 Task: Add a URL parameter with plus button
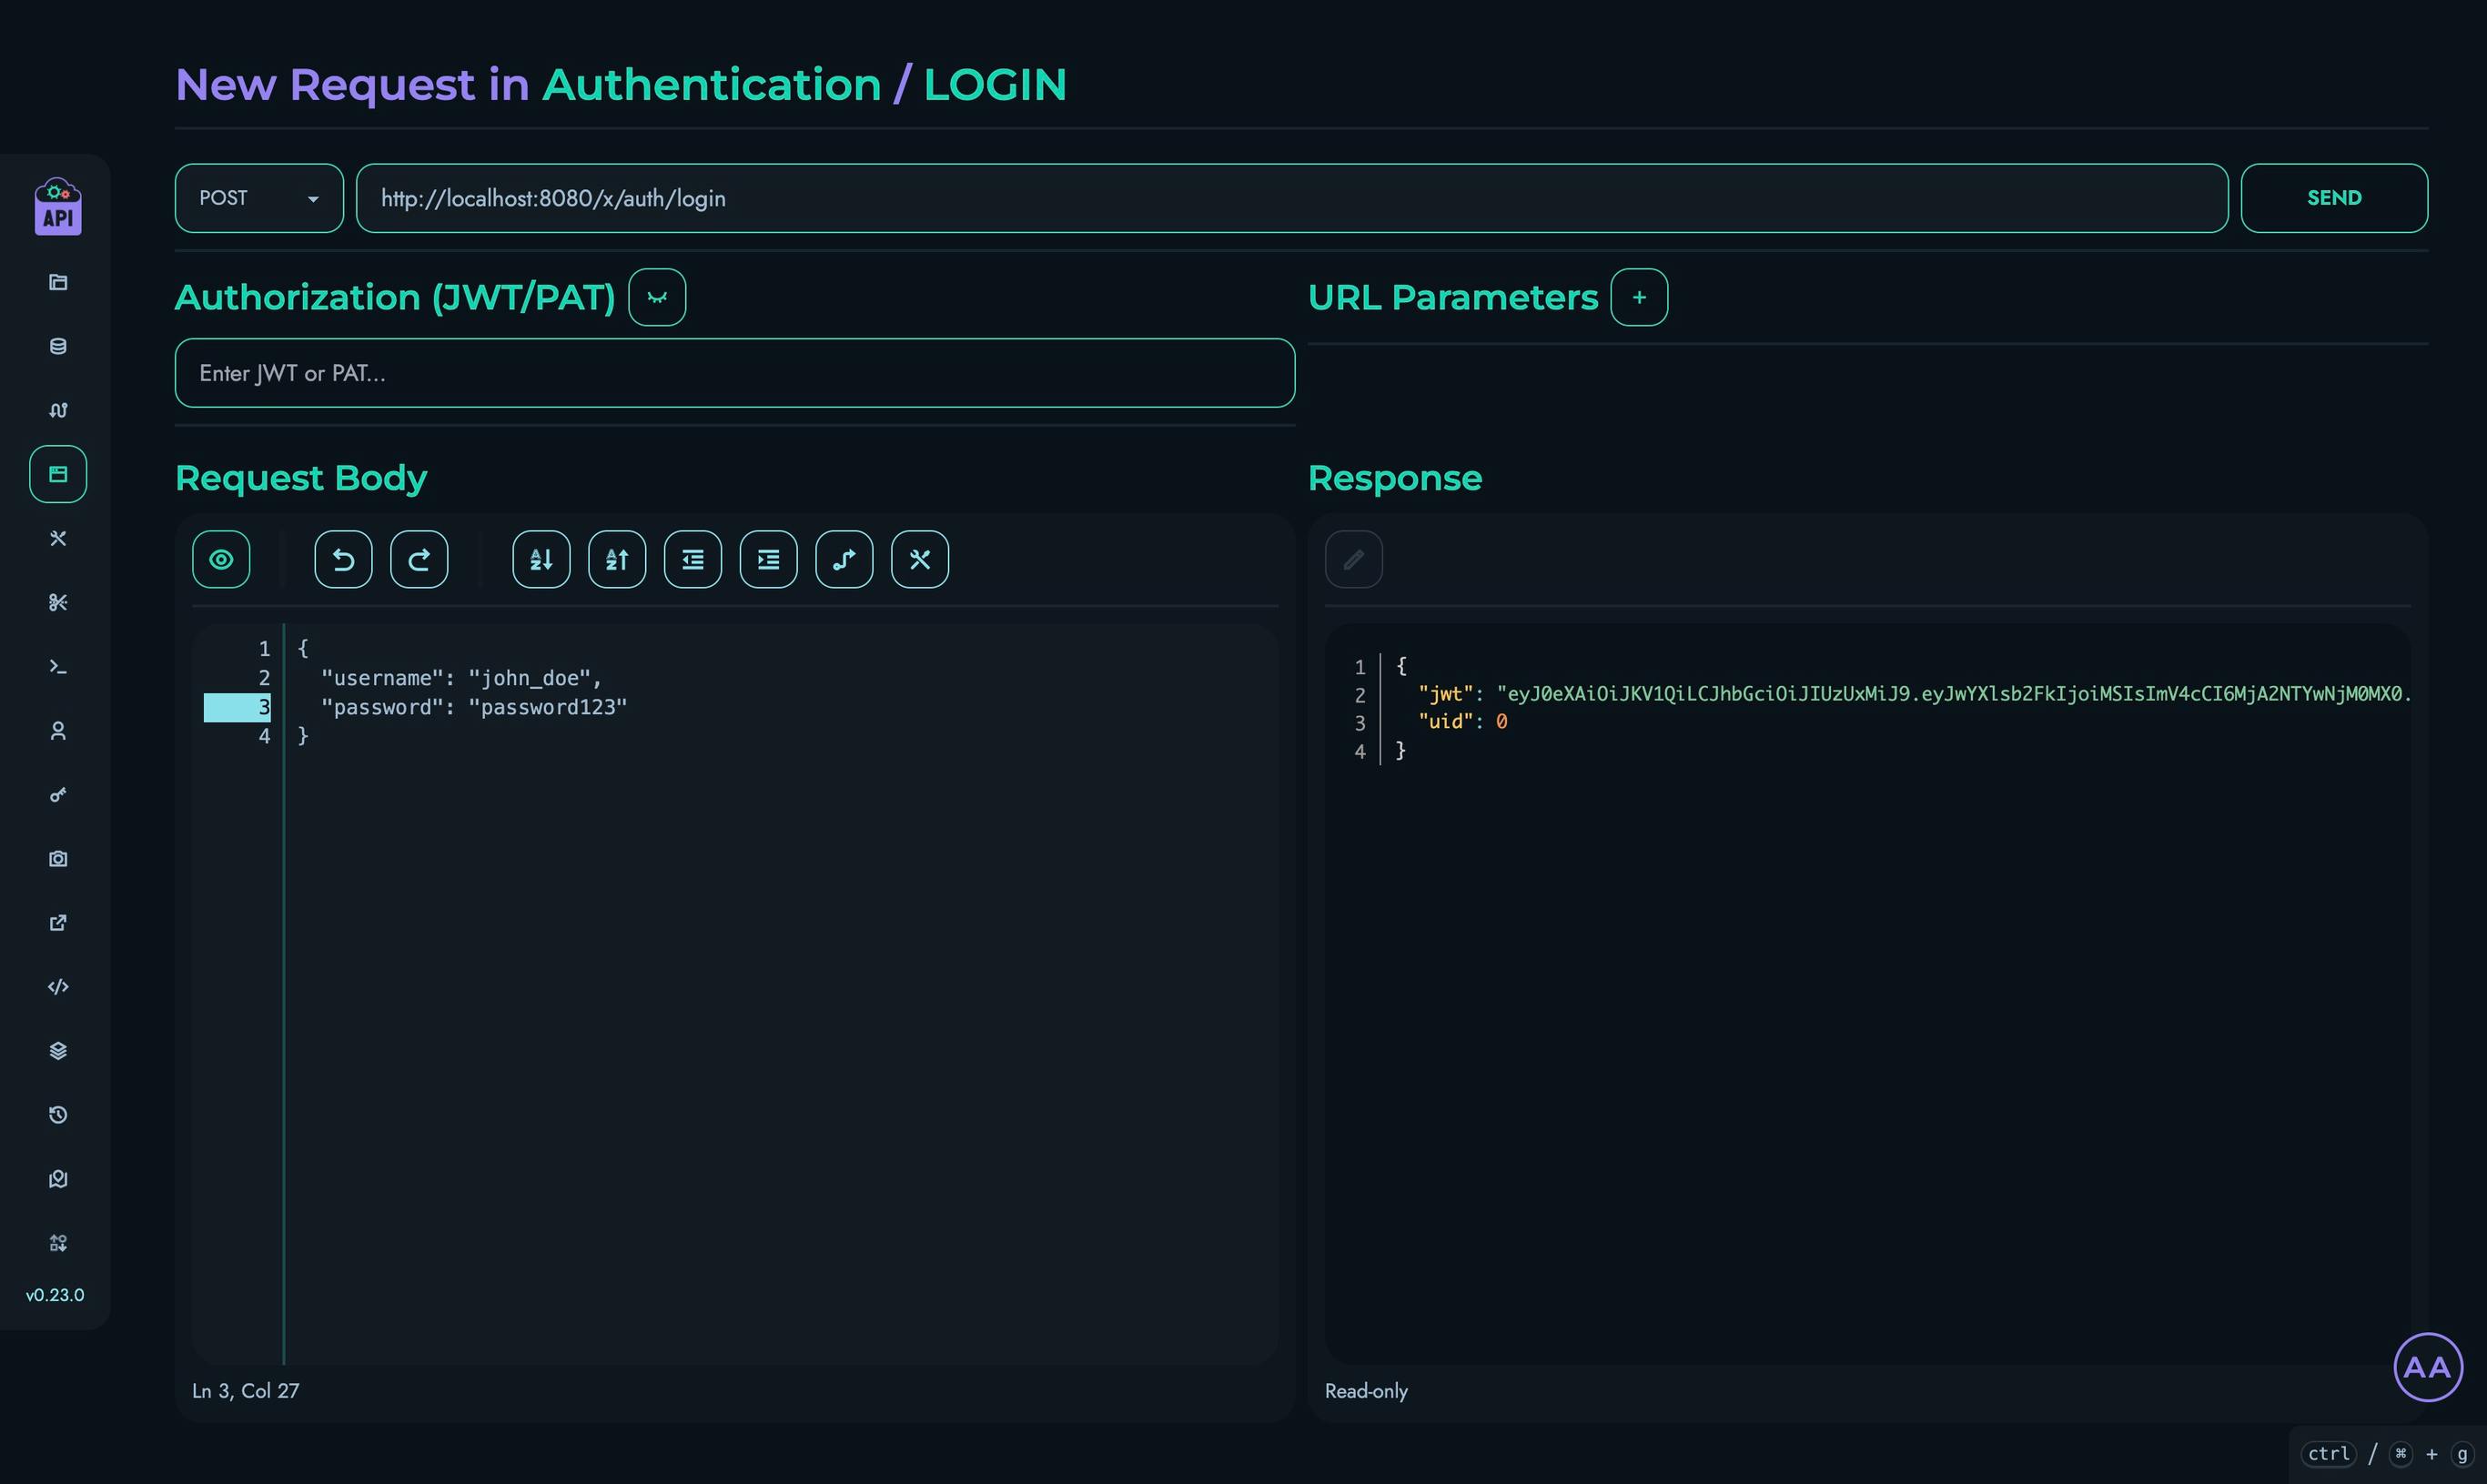[x=1639, y=297]
